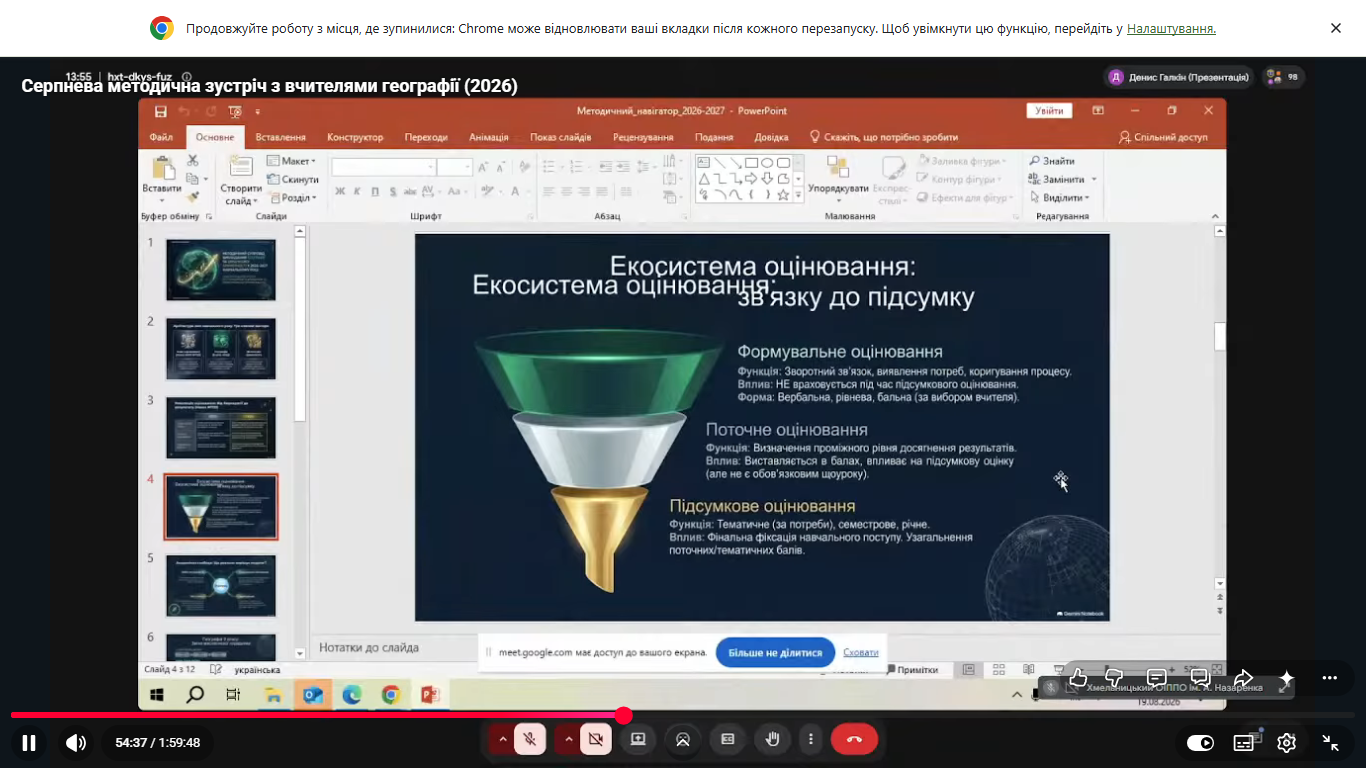Switch to the Показ слайдів ribbon tab

[x=561, y=137]
